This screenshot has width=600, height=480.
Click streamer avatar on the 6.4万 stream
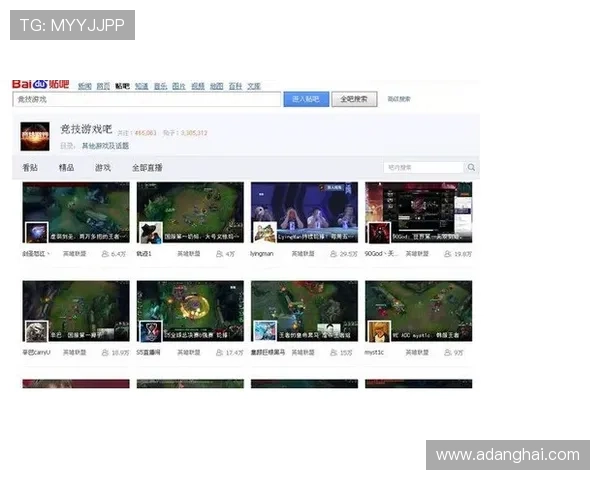tap(36, 232)
